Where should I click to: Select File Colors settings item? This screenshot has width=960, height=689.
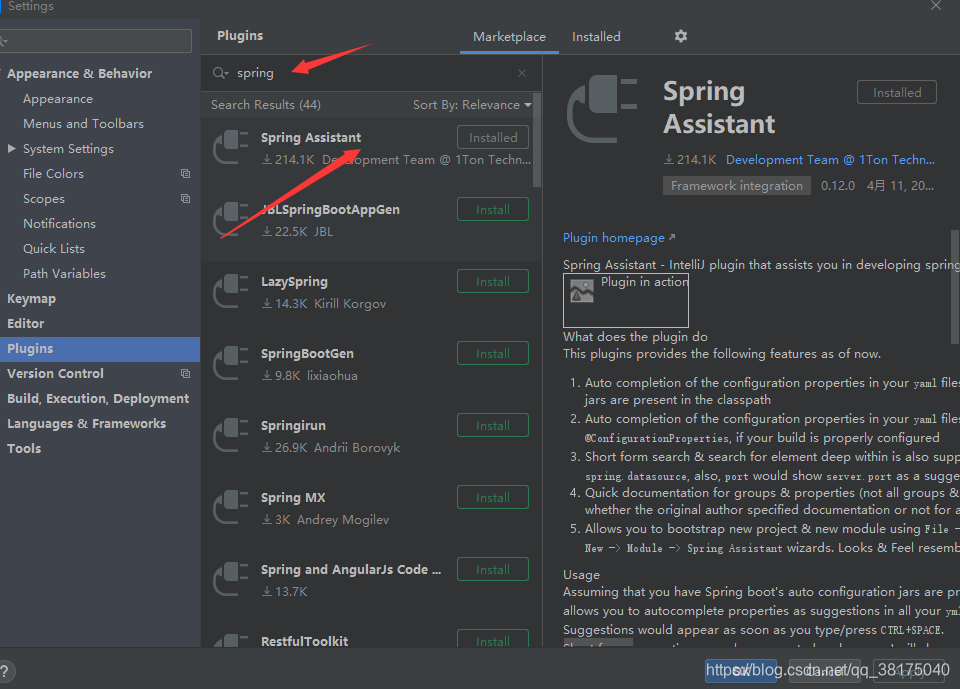53,174
